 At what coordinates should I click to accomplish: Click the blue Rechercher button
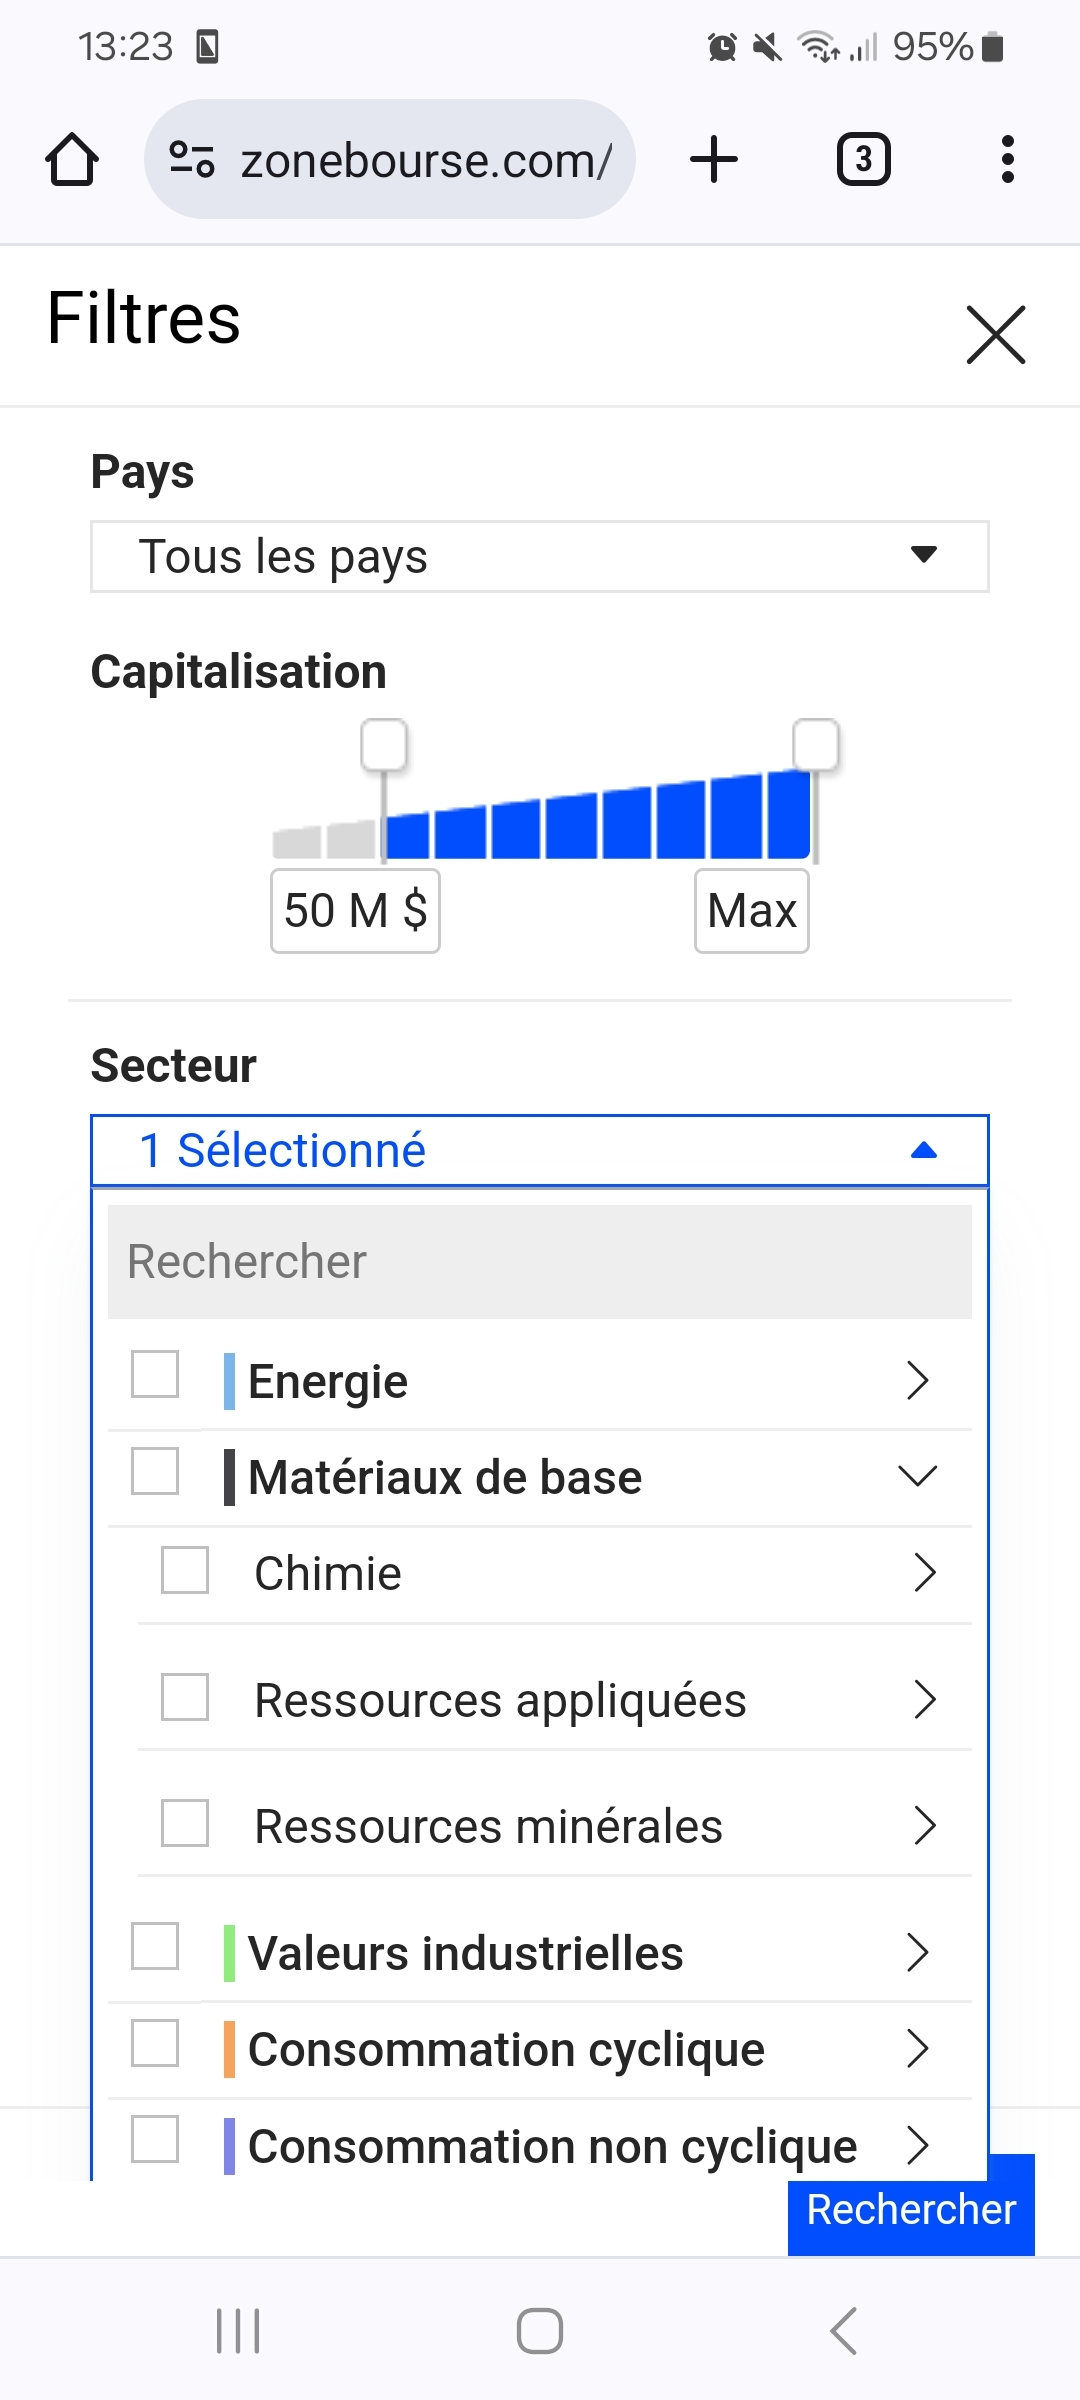click(911, 2210)
